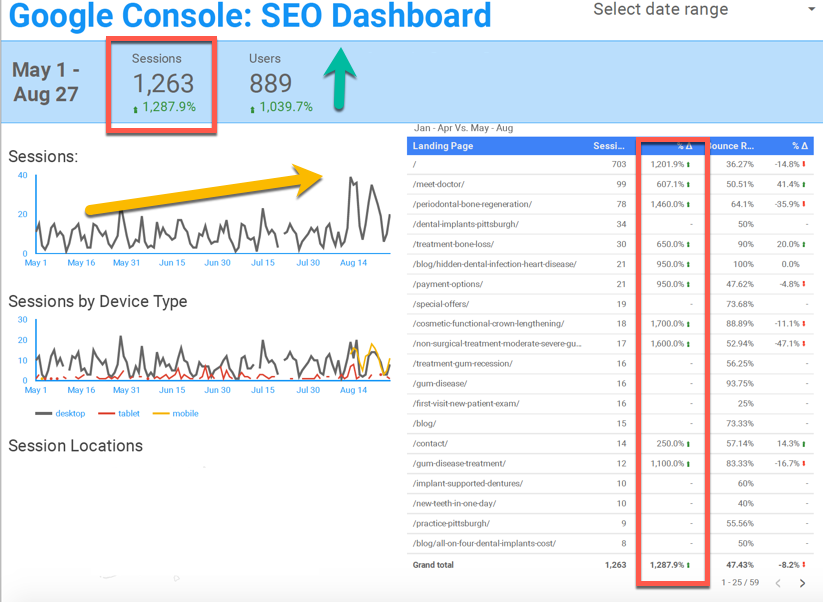The width and height of the screenshot is (823, 602).
Task: Select the /new-teeth-in-one-day/ landing page
Action: point(454,503)
